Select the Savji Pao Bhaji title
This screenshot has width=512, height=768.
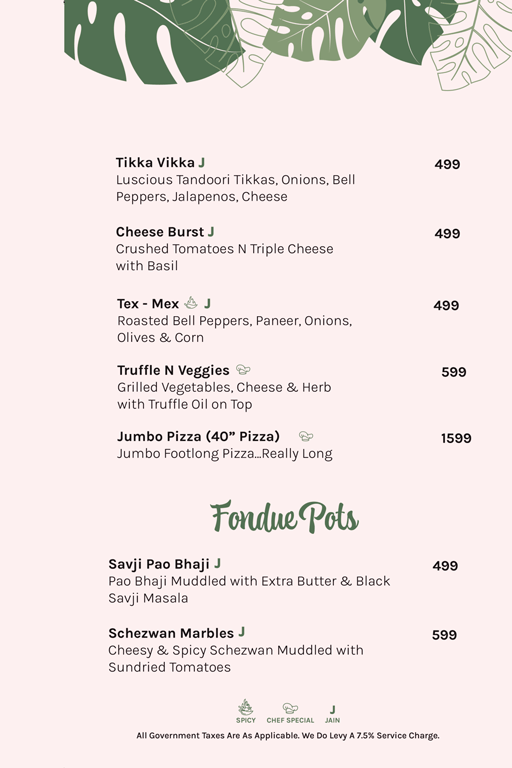(159, 564)
